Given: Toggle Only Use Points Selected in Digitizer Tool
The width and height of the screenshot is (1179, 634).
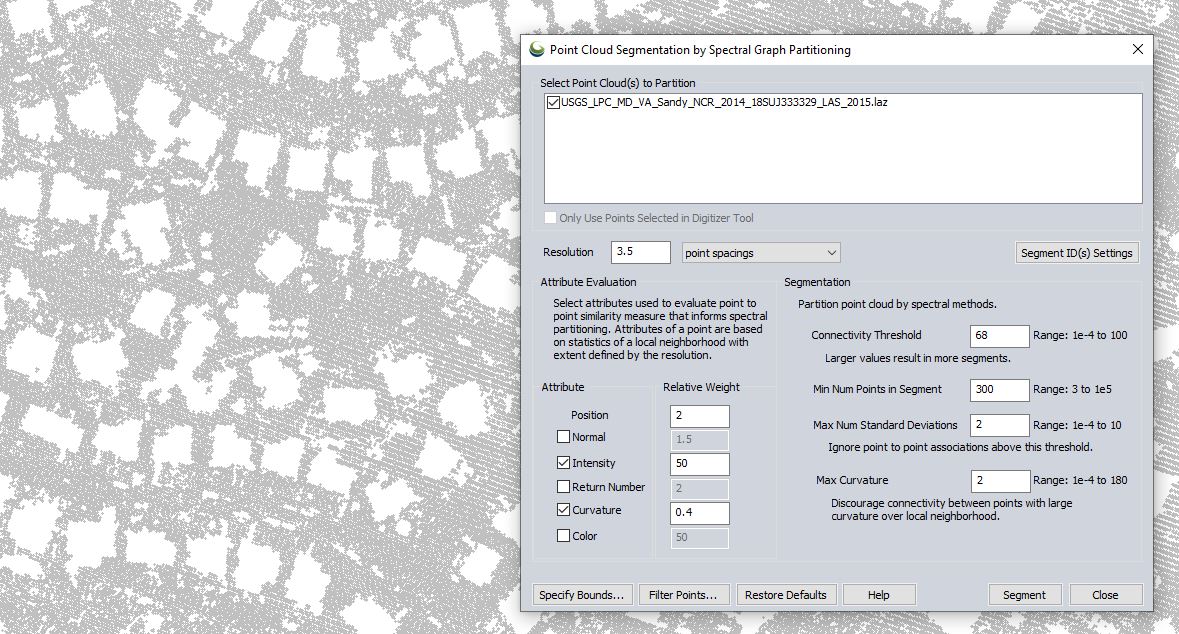Looking at the screenshot, I should pos(550,217).
